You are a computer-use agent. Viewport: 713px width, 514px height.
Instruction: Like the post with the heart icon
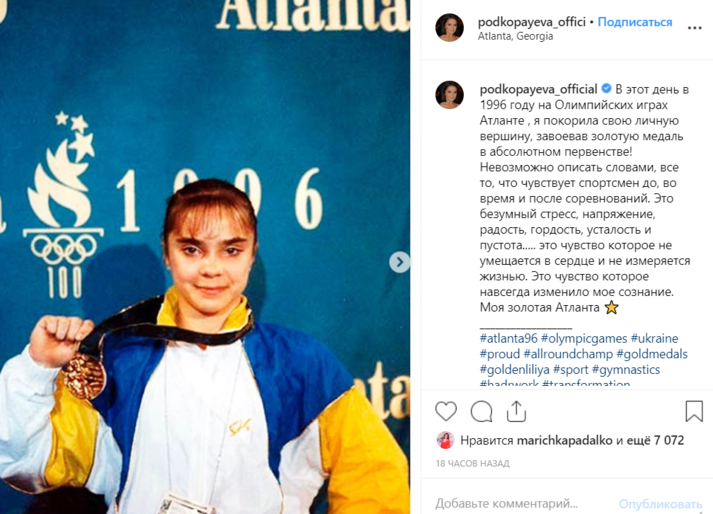pos(446,411)
